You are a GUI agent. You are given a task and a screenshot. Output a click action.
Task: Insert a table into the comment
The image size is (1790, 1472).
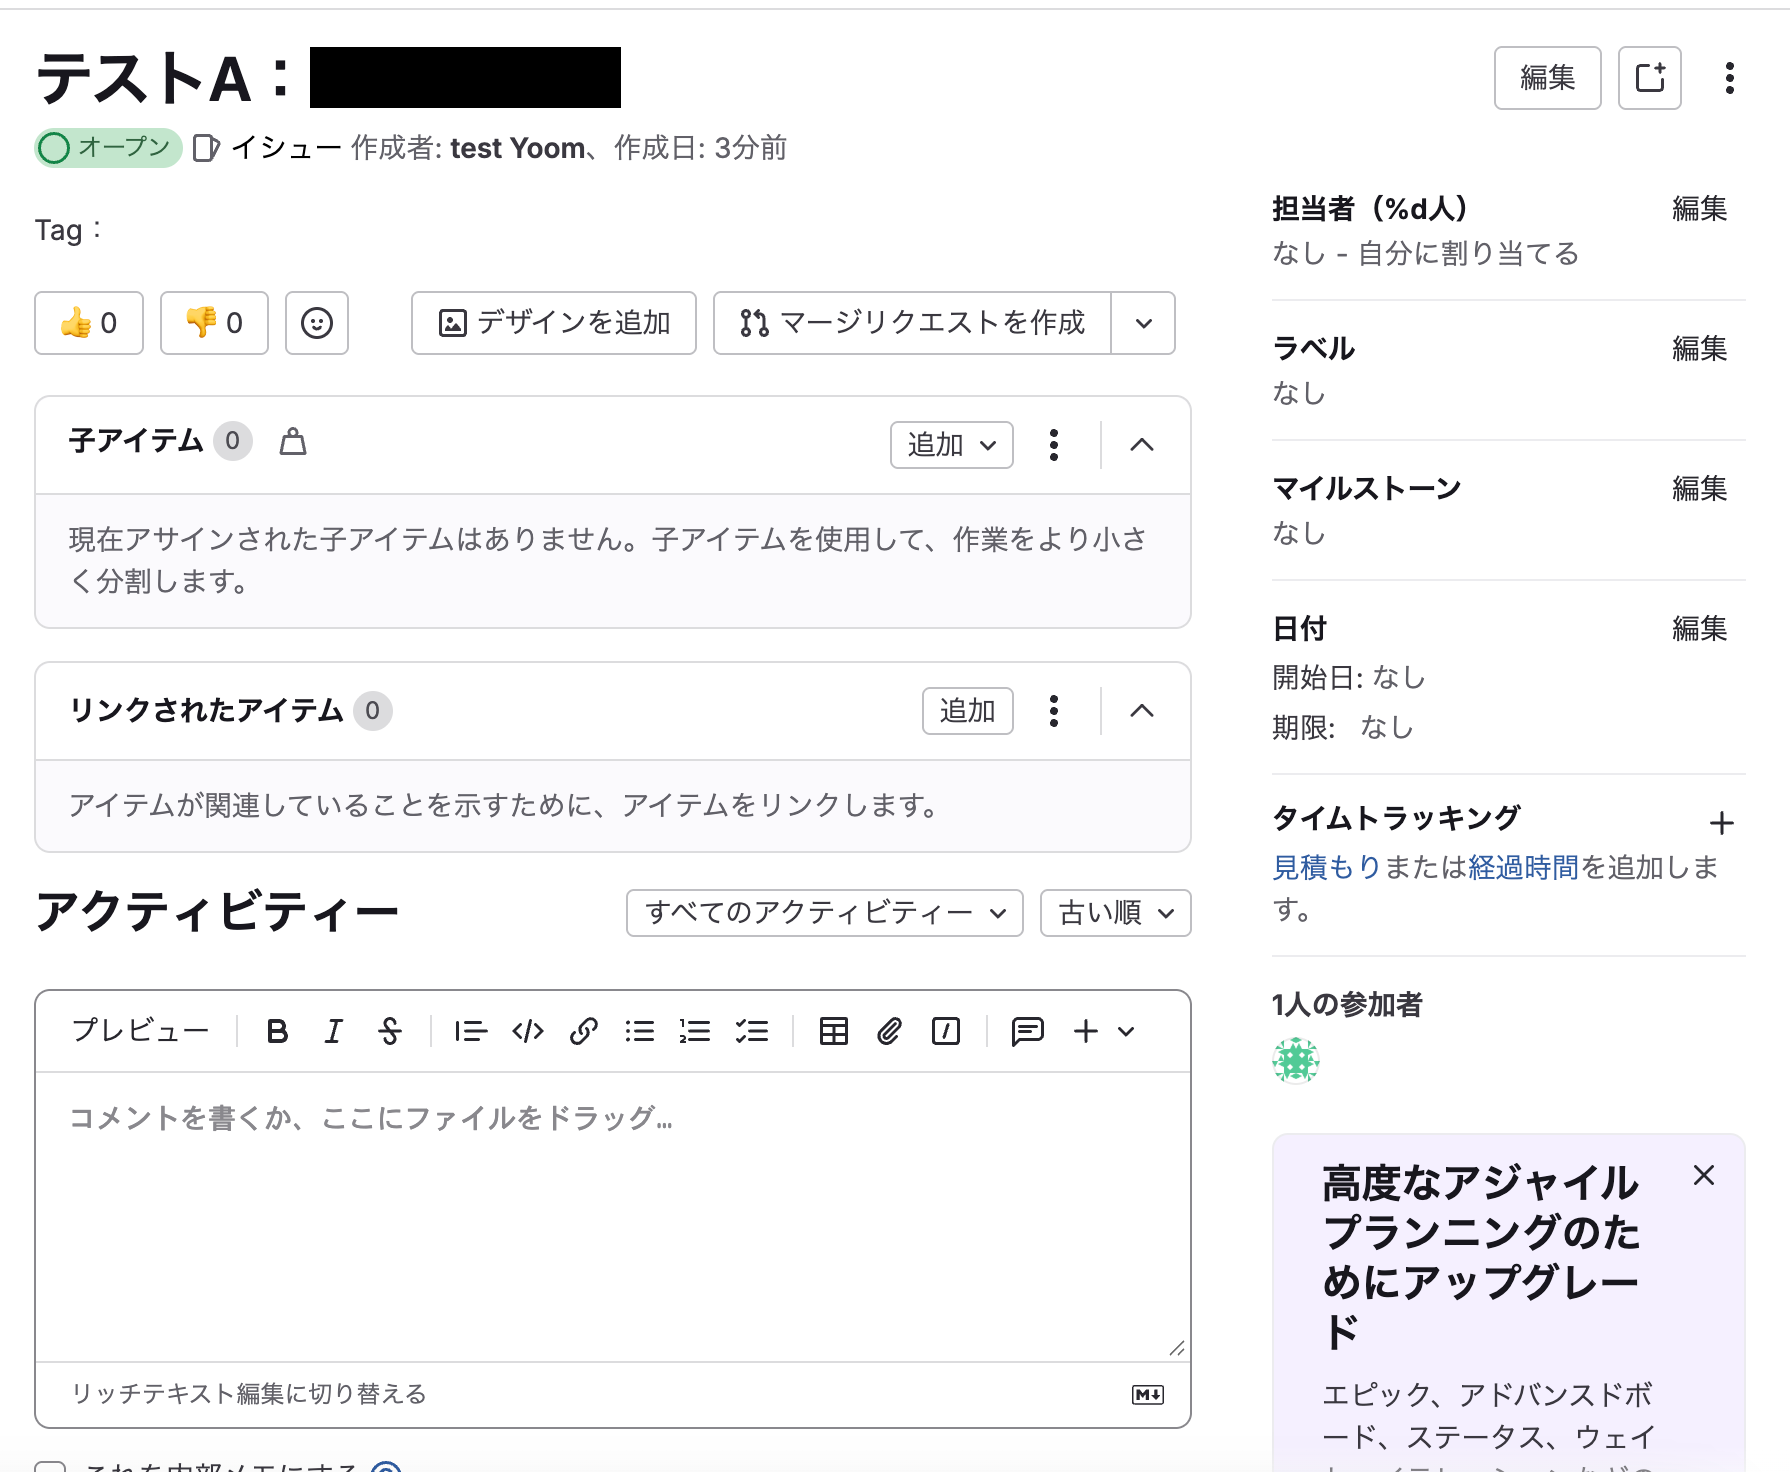point(833,1031)
